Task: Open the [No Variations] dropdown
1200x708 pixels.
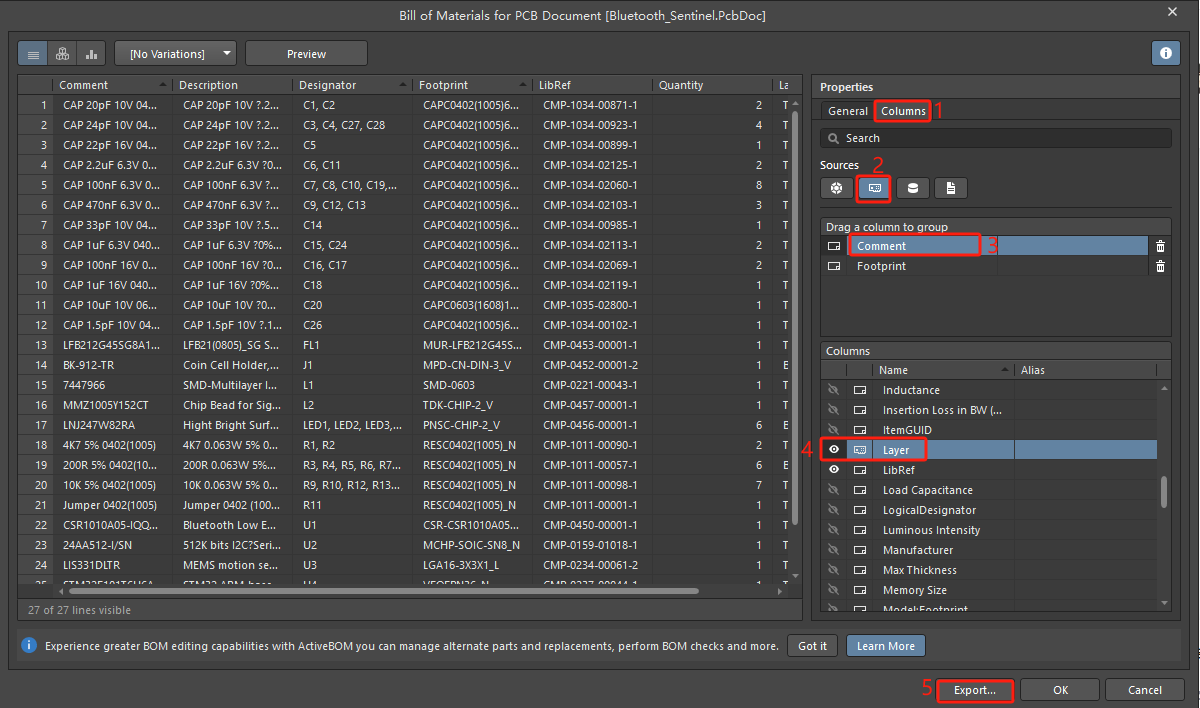Action: click(x=176, y=53)
